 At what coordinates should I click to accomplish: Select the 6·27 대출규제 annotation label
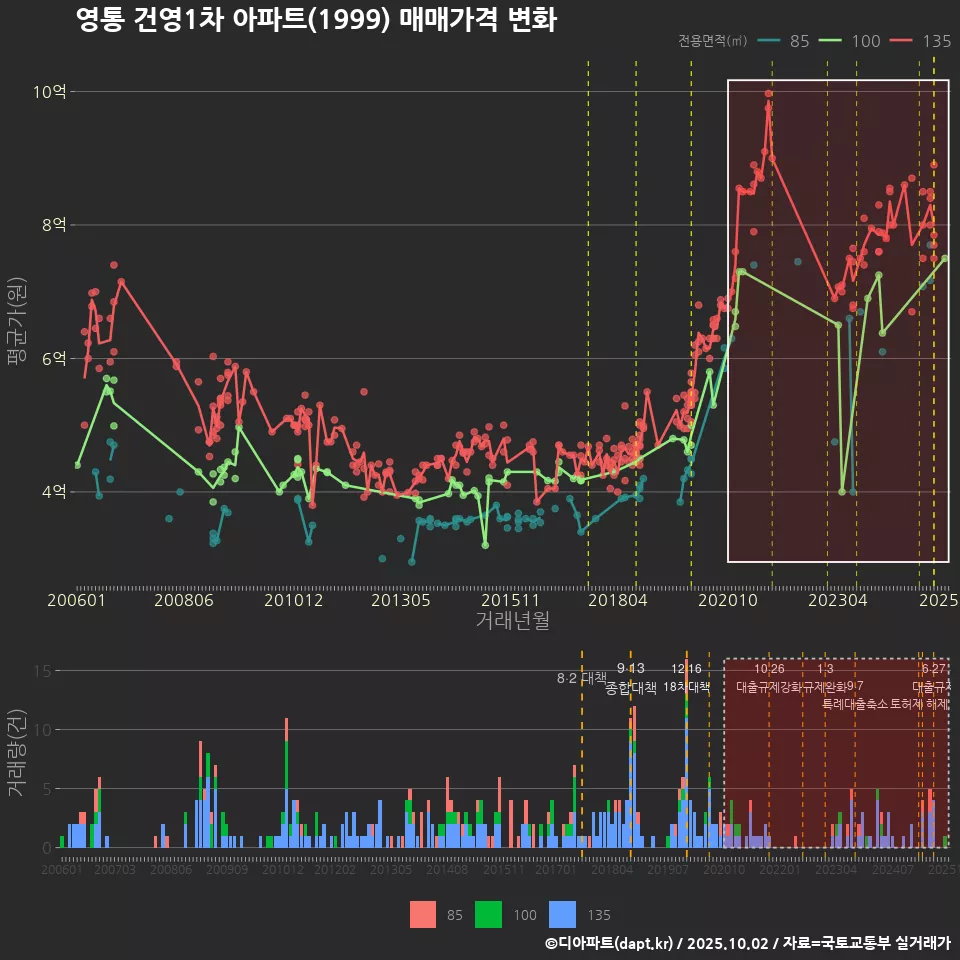[x=934, y=678]
